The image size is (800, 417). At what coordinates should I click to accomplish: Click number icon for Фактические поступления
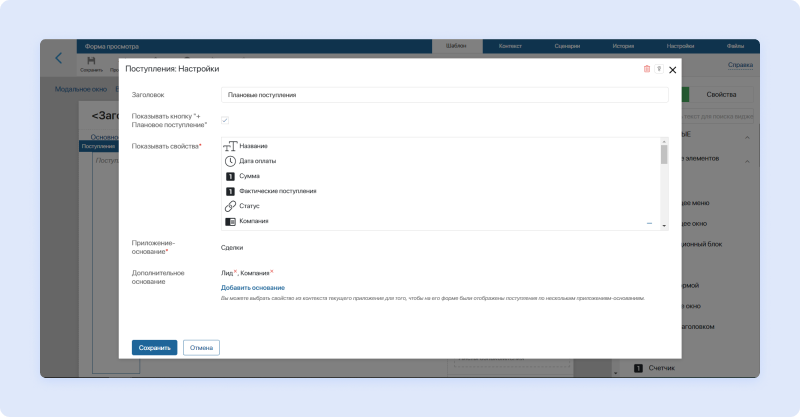(x=230, y=191)
